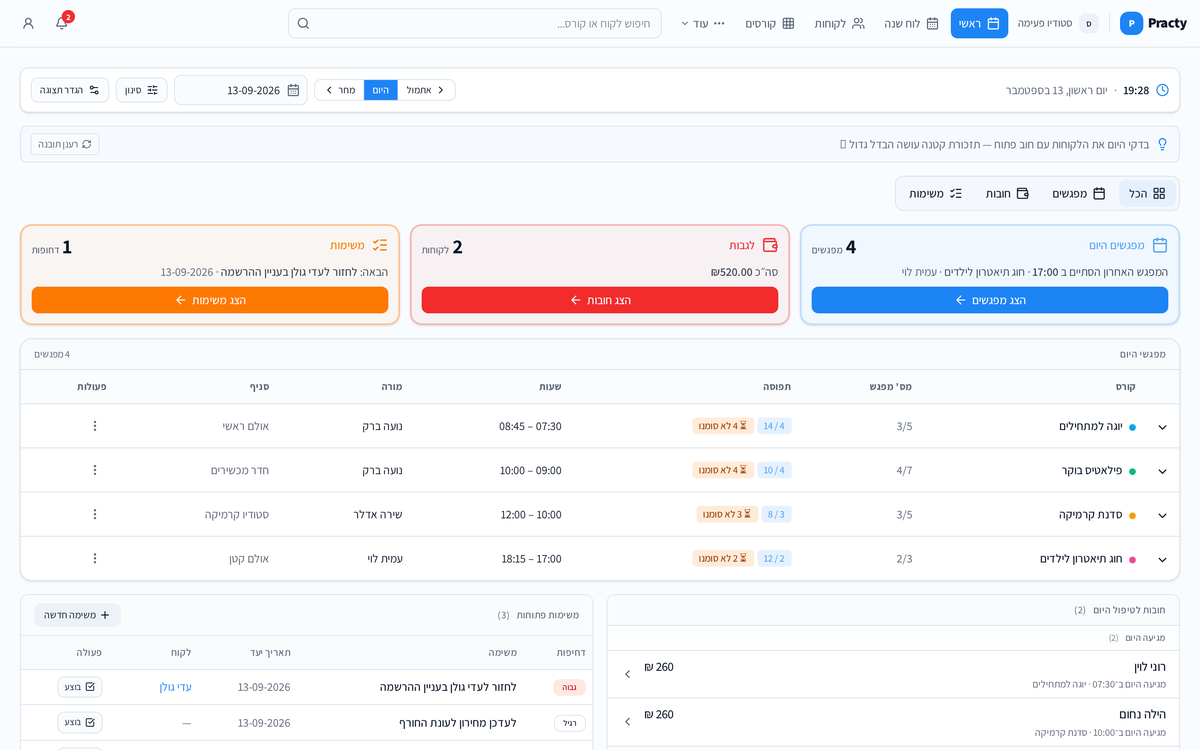Mark the עדי גולן task as בוצע
Viewport: 1200px width, 750px height.
coord(80,687)
